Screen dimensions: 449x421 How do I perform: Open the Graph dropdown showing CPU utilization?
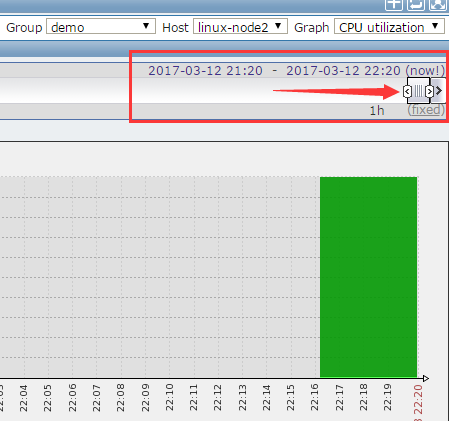389,27
